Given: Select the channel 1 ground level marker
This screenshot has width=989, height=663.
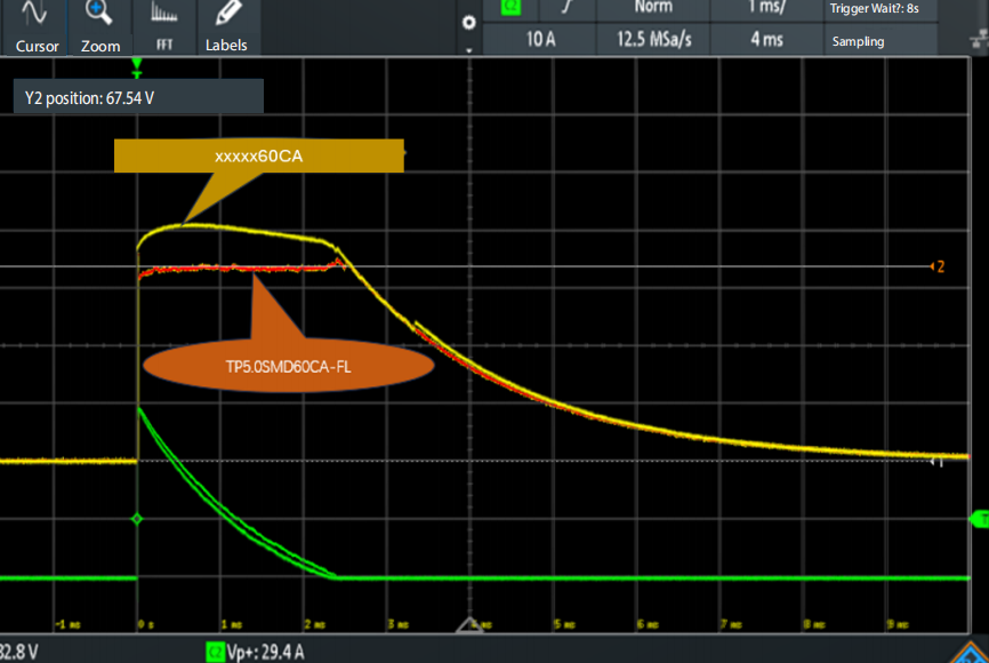Looking at the screenshot, I should pos(938,462).
